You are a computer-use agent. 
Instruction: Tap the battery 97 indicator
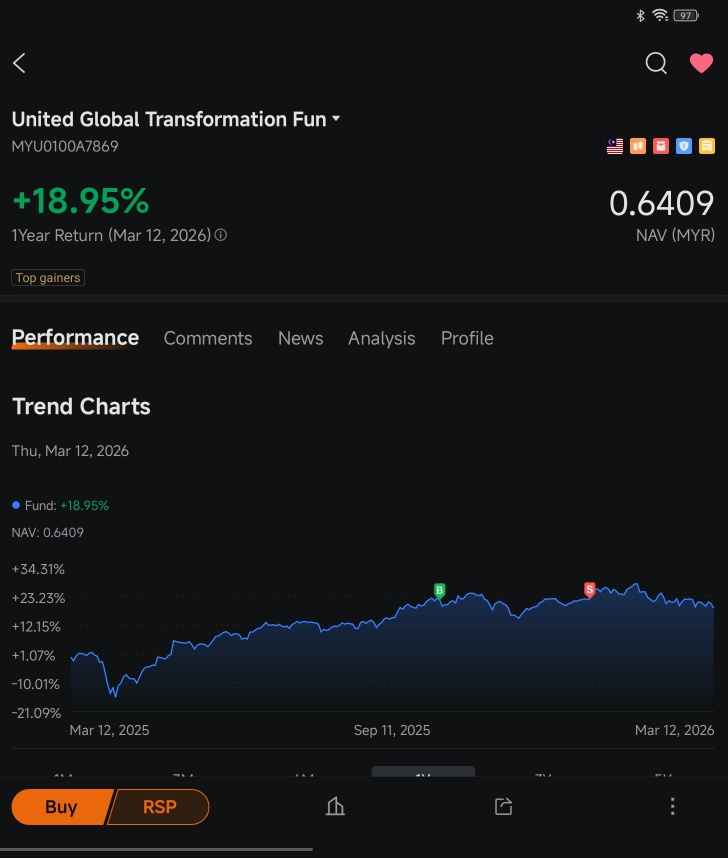686,15
